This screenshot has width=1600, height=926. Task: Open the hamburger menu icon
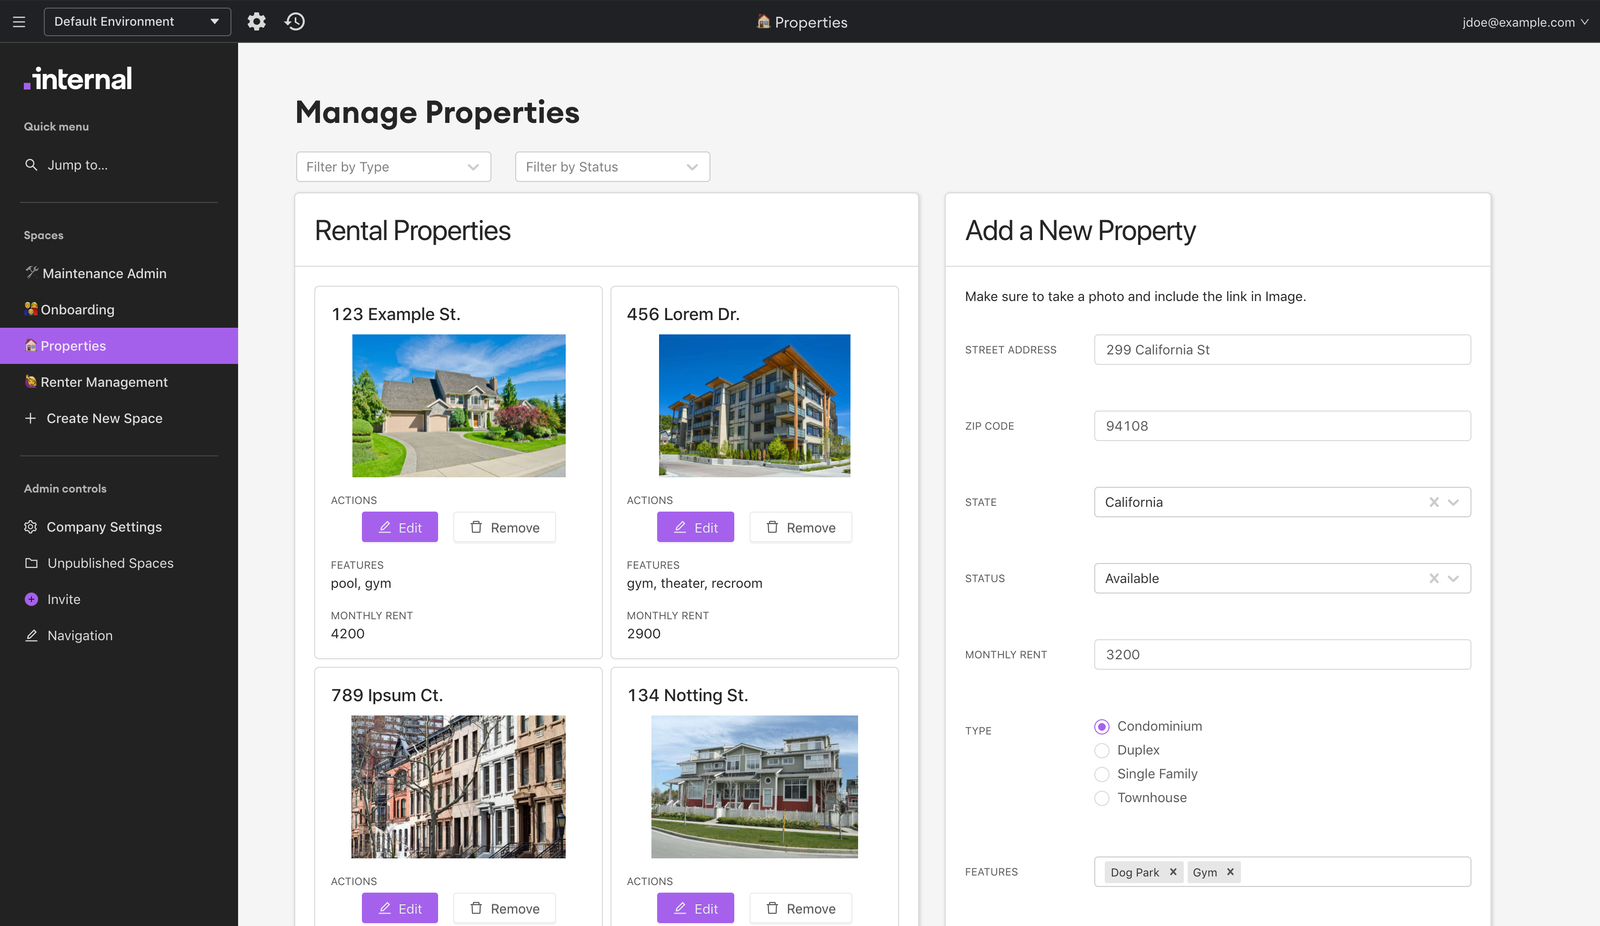19,21
